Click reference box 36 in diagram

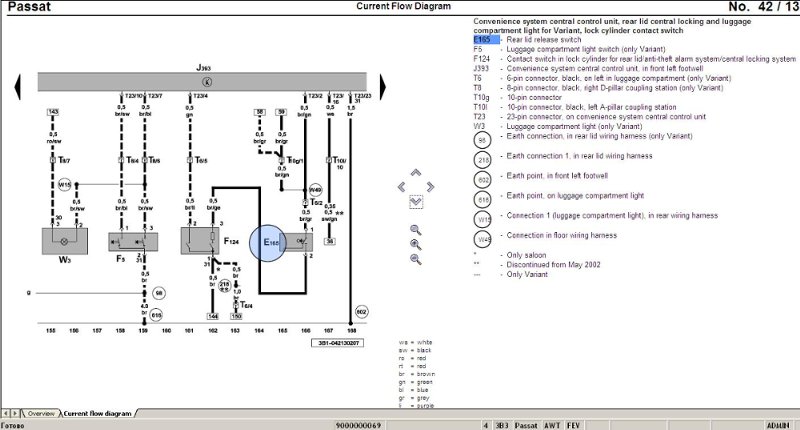[330, 241]
